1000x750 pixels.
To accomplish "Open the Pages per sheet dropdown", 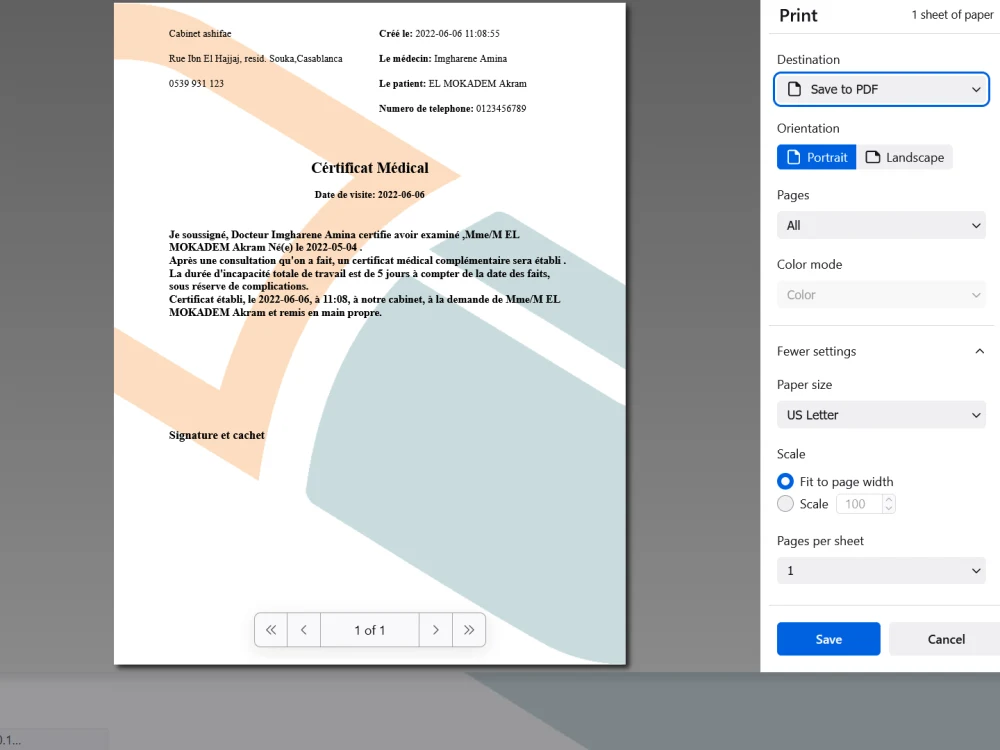I will [881, 570].
